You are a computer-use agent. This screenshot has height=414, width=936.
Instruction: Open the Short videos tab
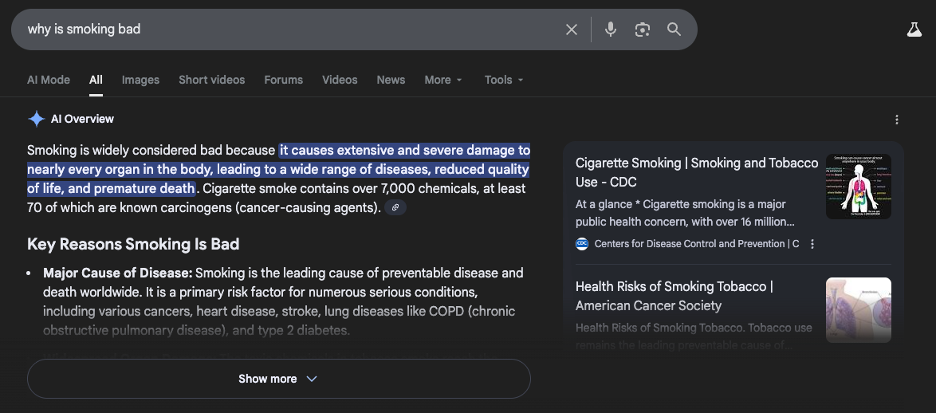point(211,80)
